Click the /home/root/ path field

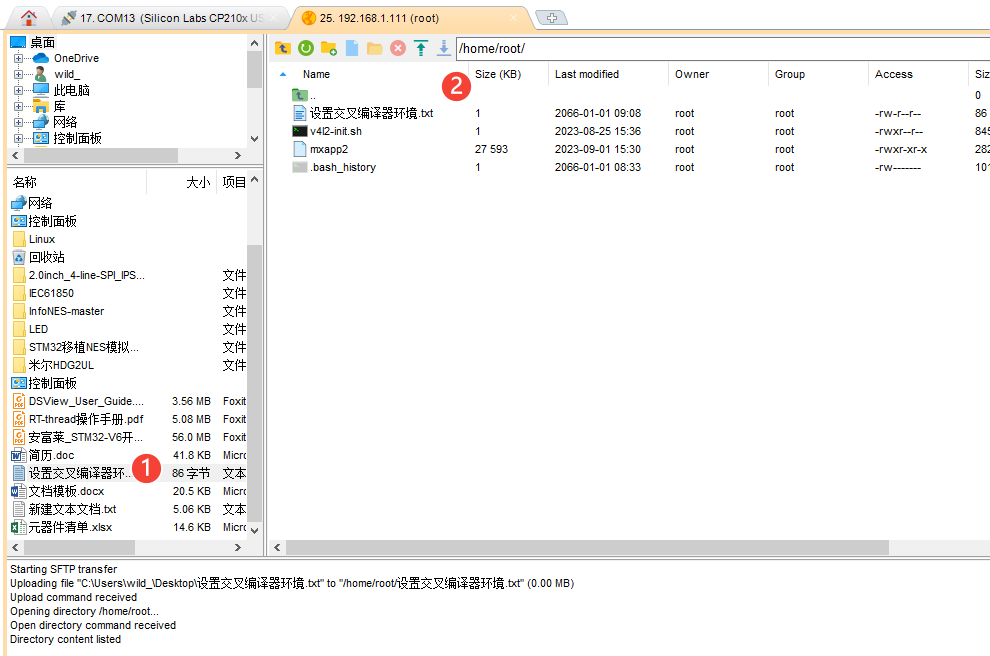tap(722, 49)
